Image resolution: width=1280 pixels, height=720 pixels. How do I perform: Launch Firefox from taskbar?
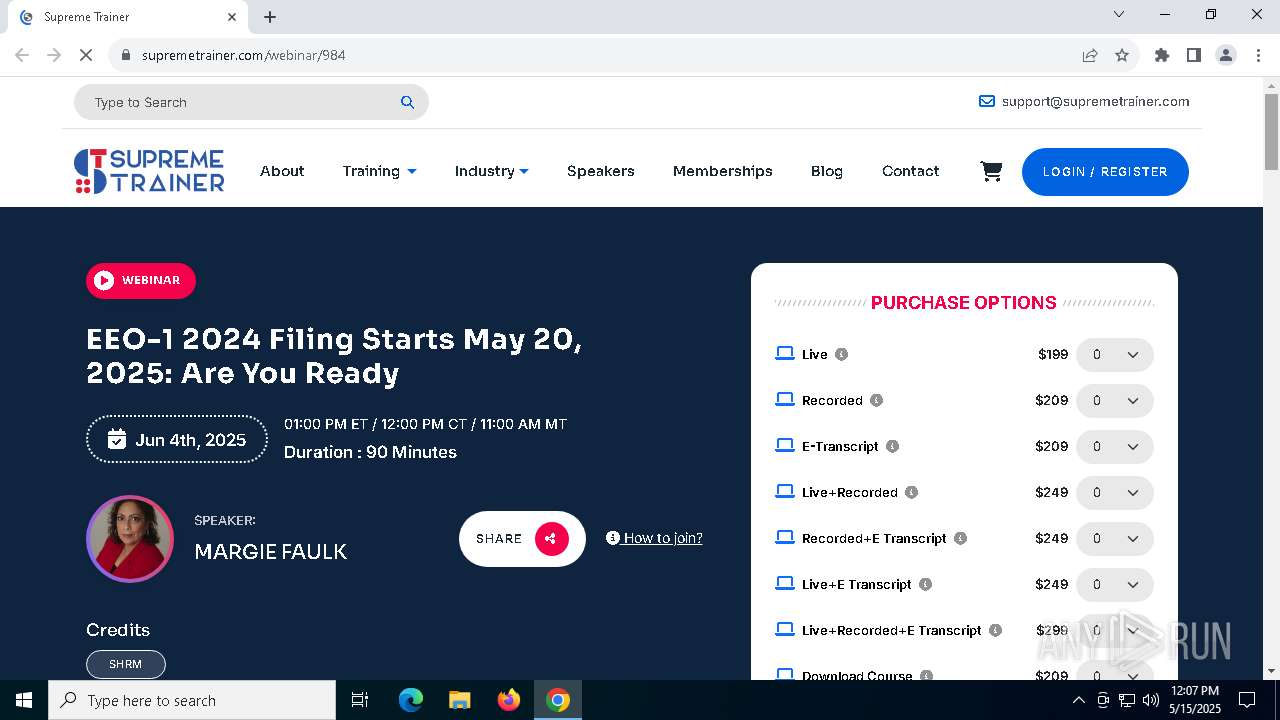point(509,700)
